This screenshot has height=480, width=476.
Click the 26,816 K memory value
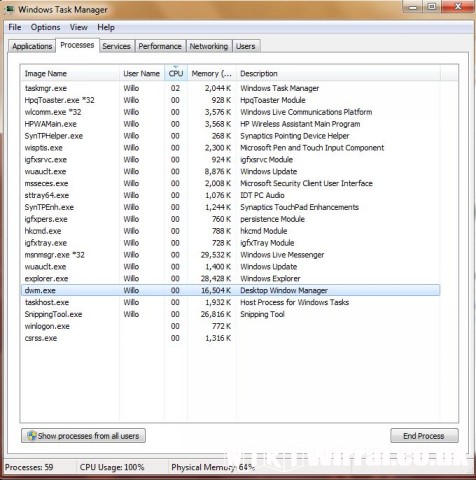[216, 314]
